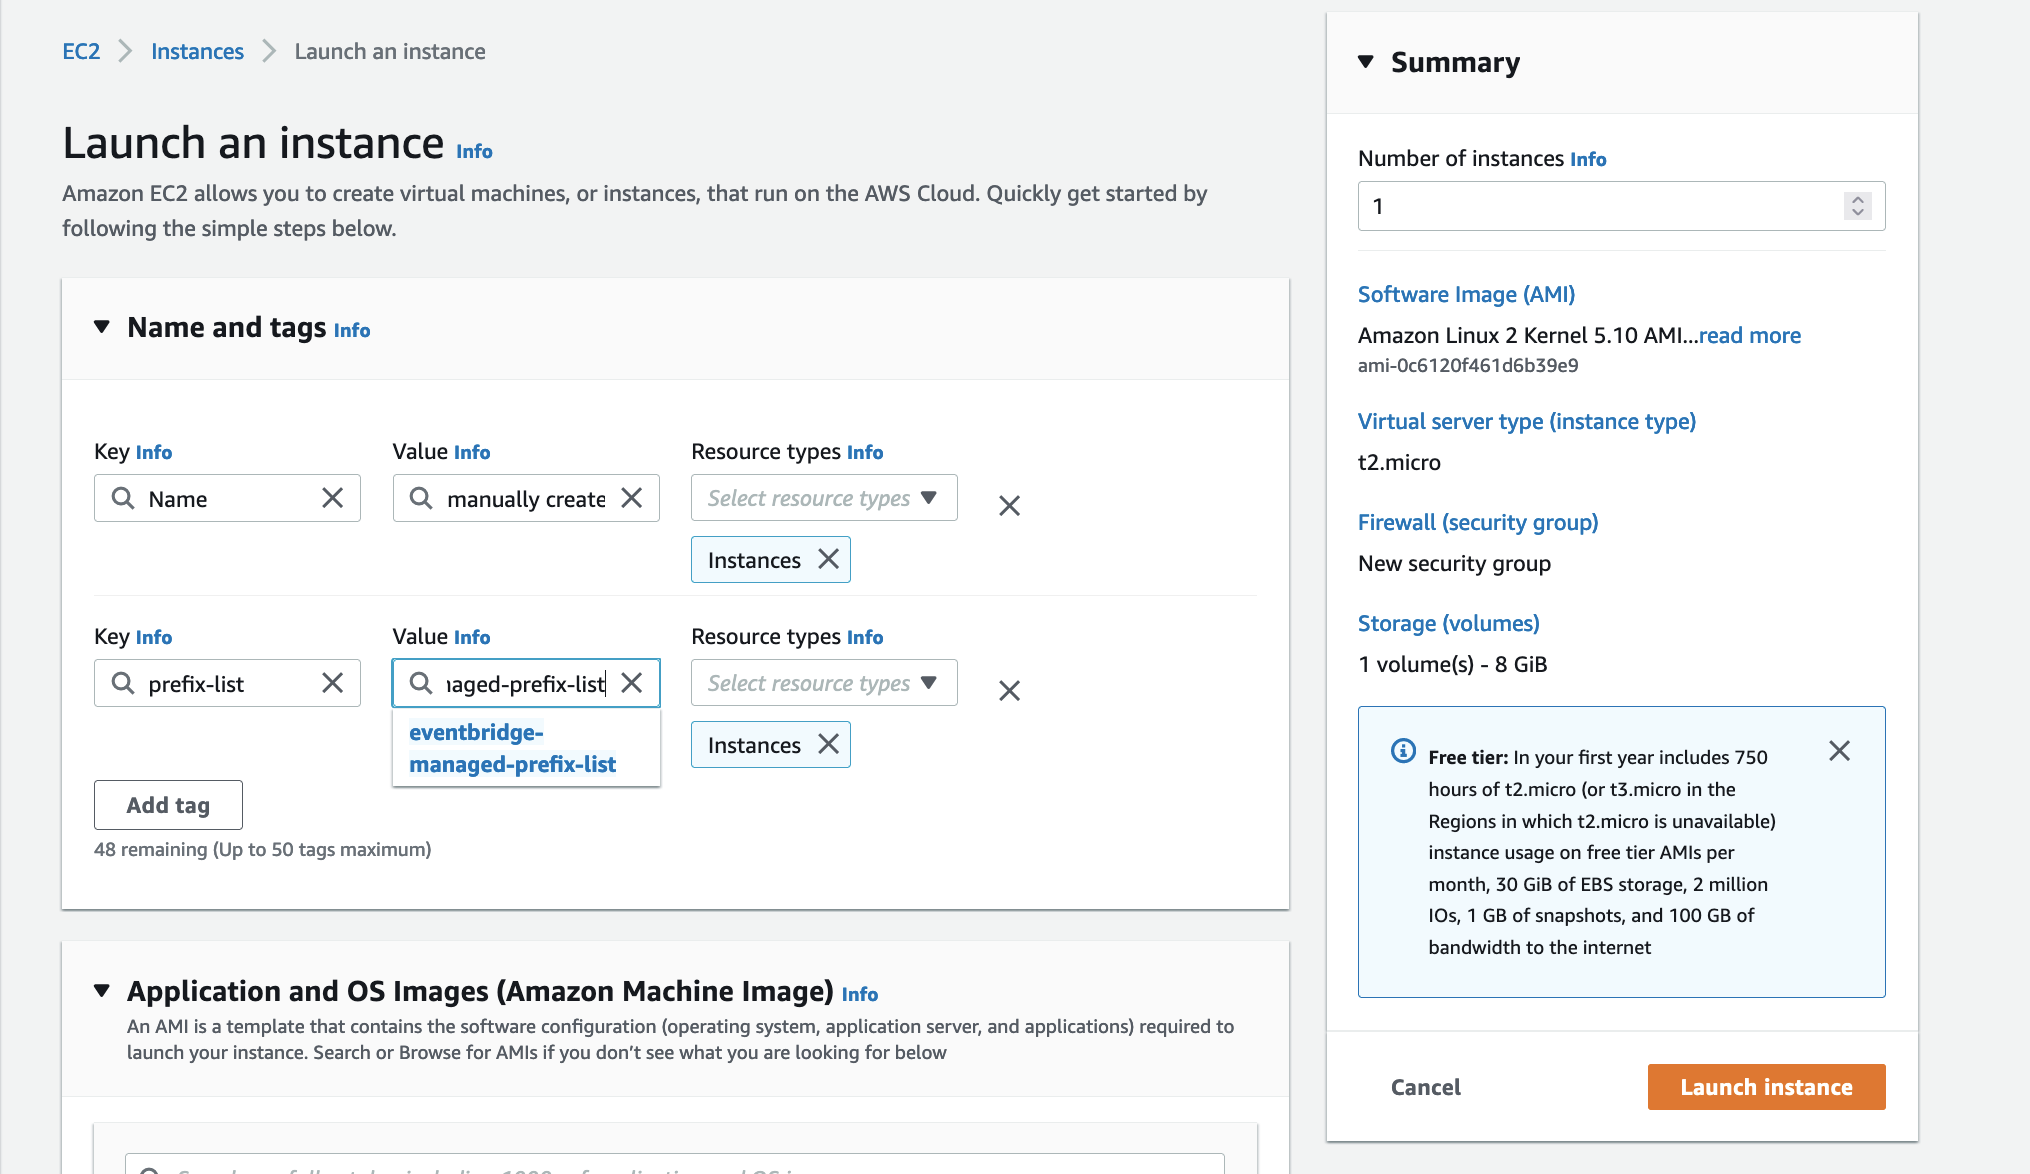2030x1174 pixels.
Task: Click 'New security group' summary text
Action: coord(1454,564)
